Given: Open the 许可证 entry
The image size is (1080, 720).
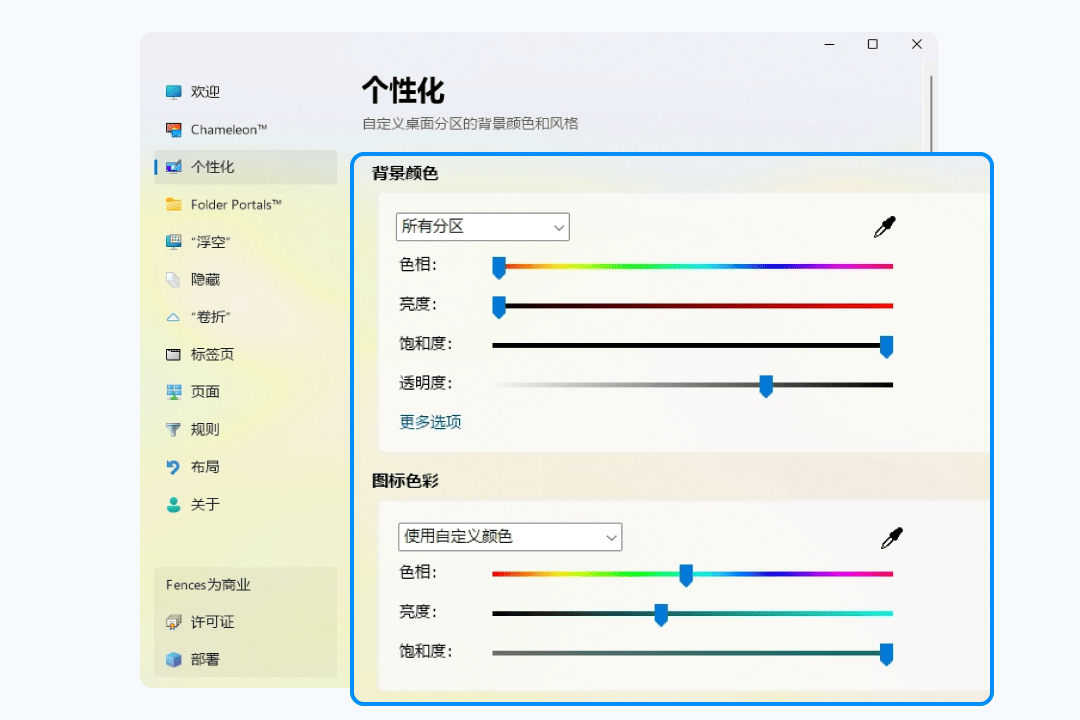Looking at the screenshot, I should pyautogui.click(x=212, y=622).
